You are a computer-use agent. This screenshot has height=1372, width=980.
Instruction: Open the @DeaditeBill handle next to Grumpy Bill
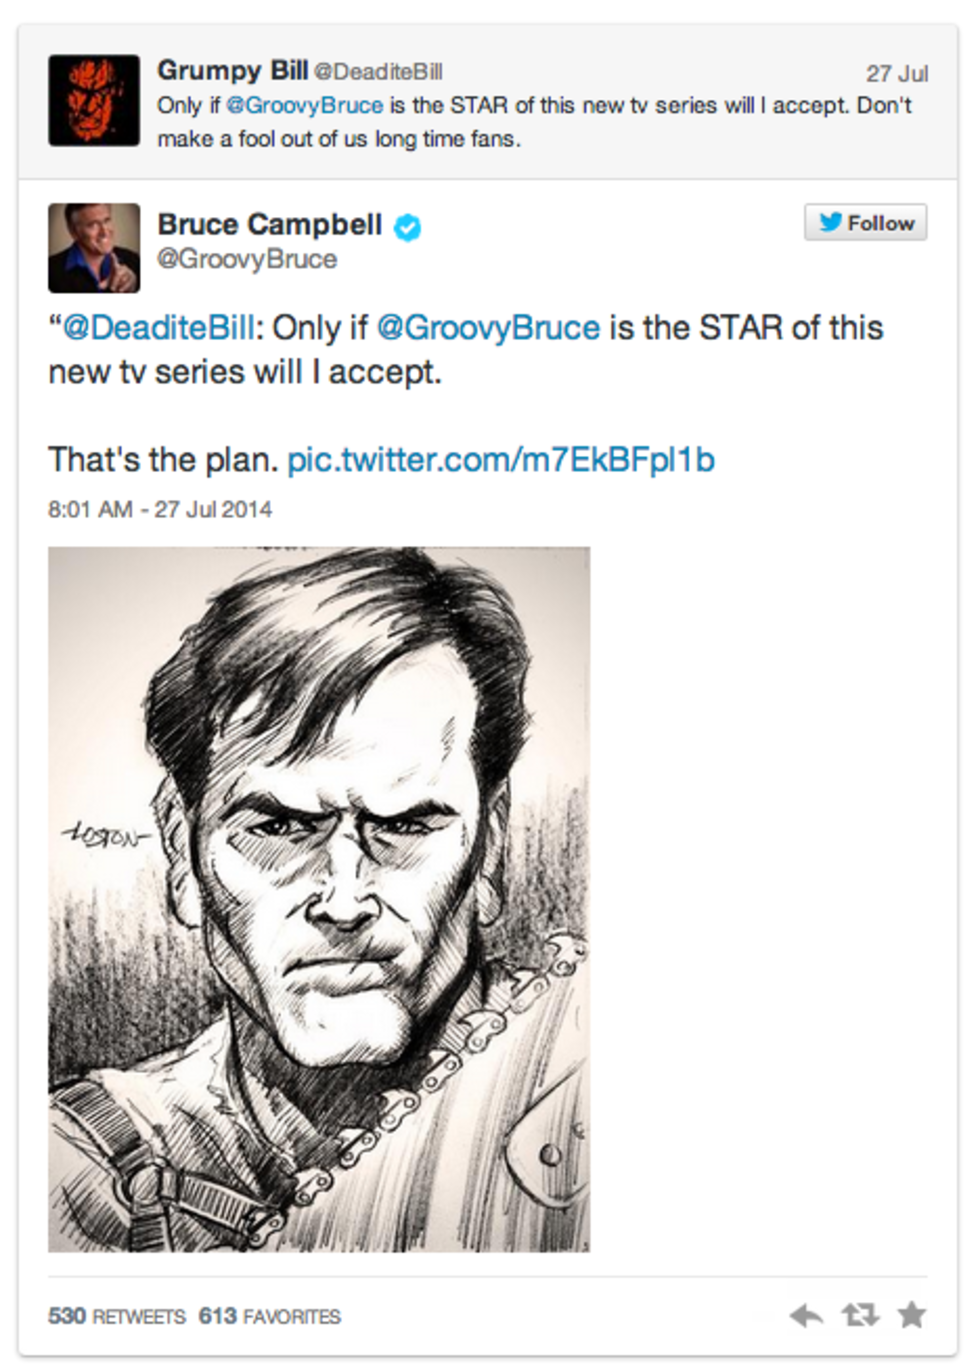click(378, 72)
